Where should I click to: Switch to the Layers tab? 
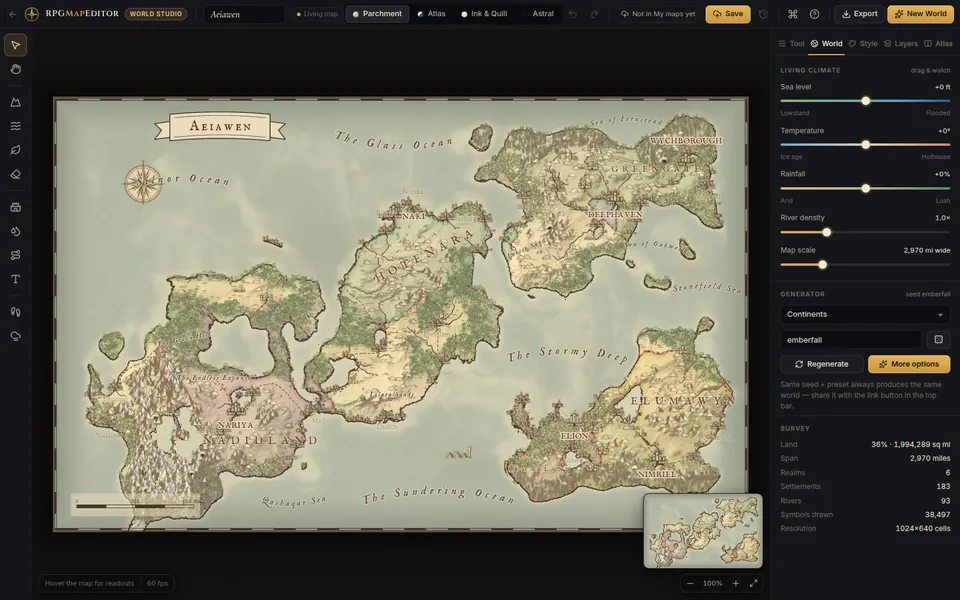901,43
